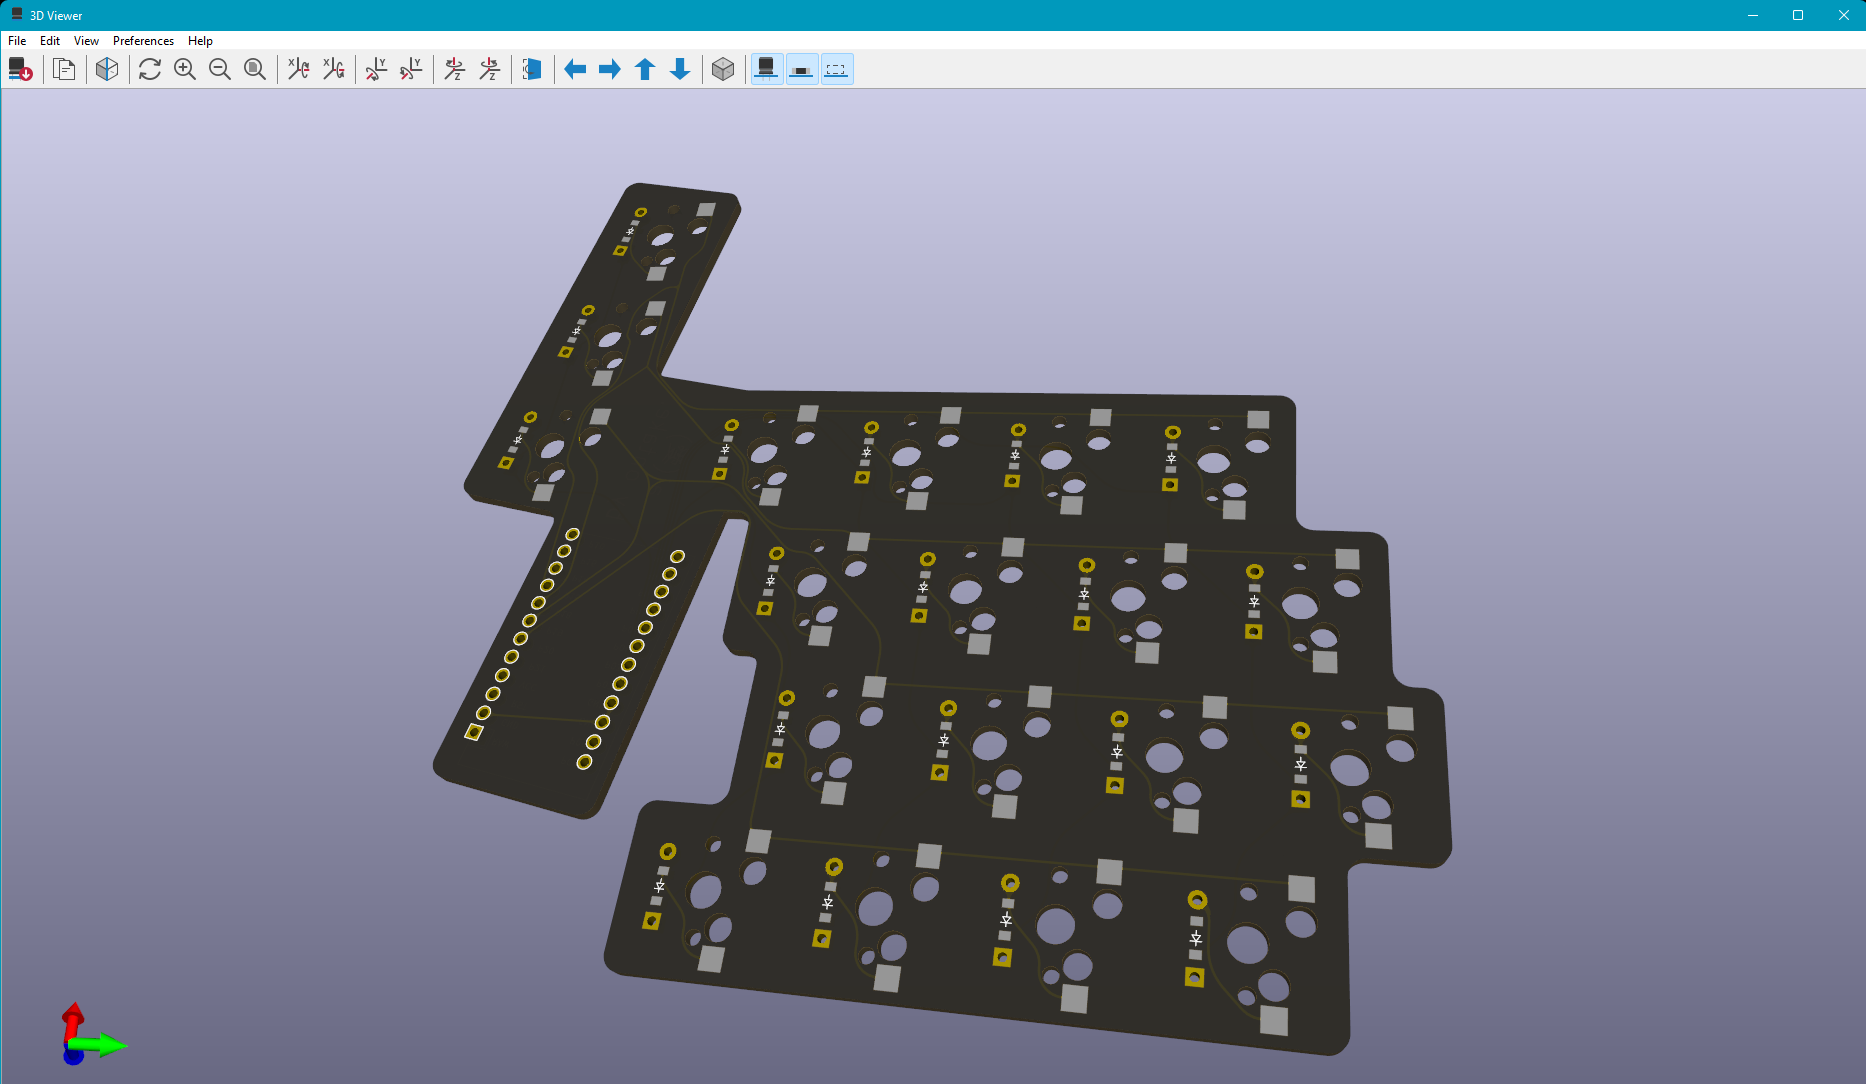
Task: Open the File menu
Action: pos(17,41)
